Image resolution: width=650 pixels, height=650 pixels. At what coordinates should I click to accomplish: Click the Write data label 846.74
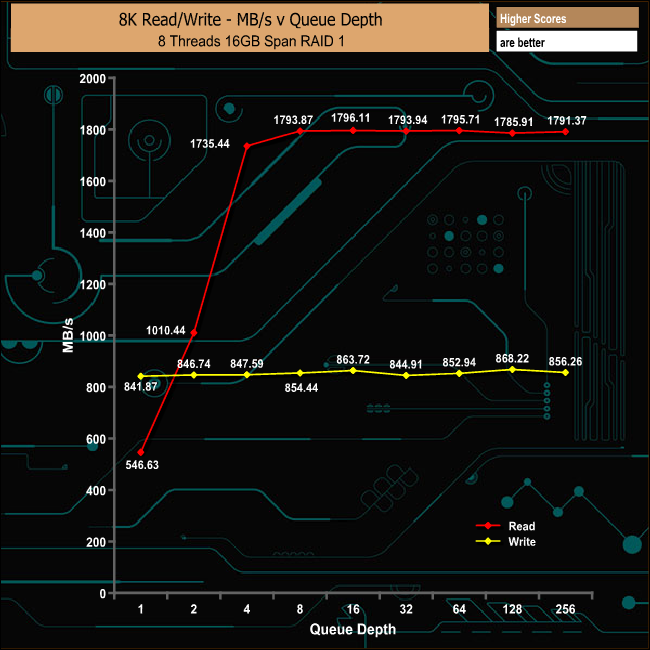click(x=194, y=364)
